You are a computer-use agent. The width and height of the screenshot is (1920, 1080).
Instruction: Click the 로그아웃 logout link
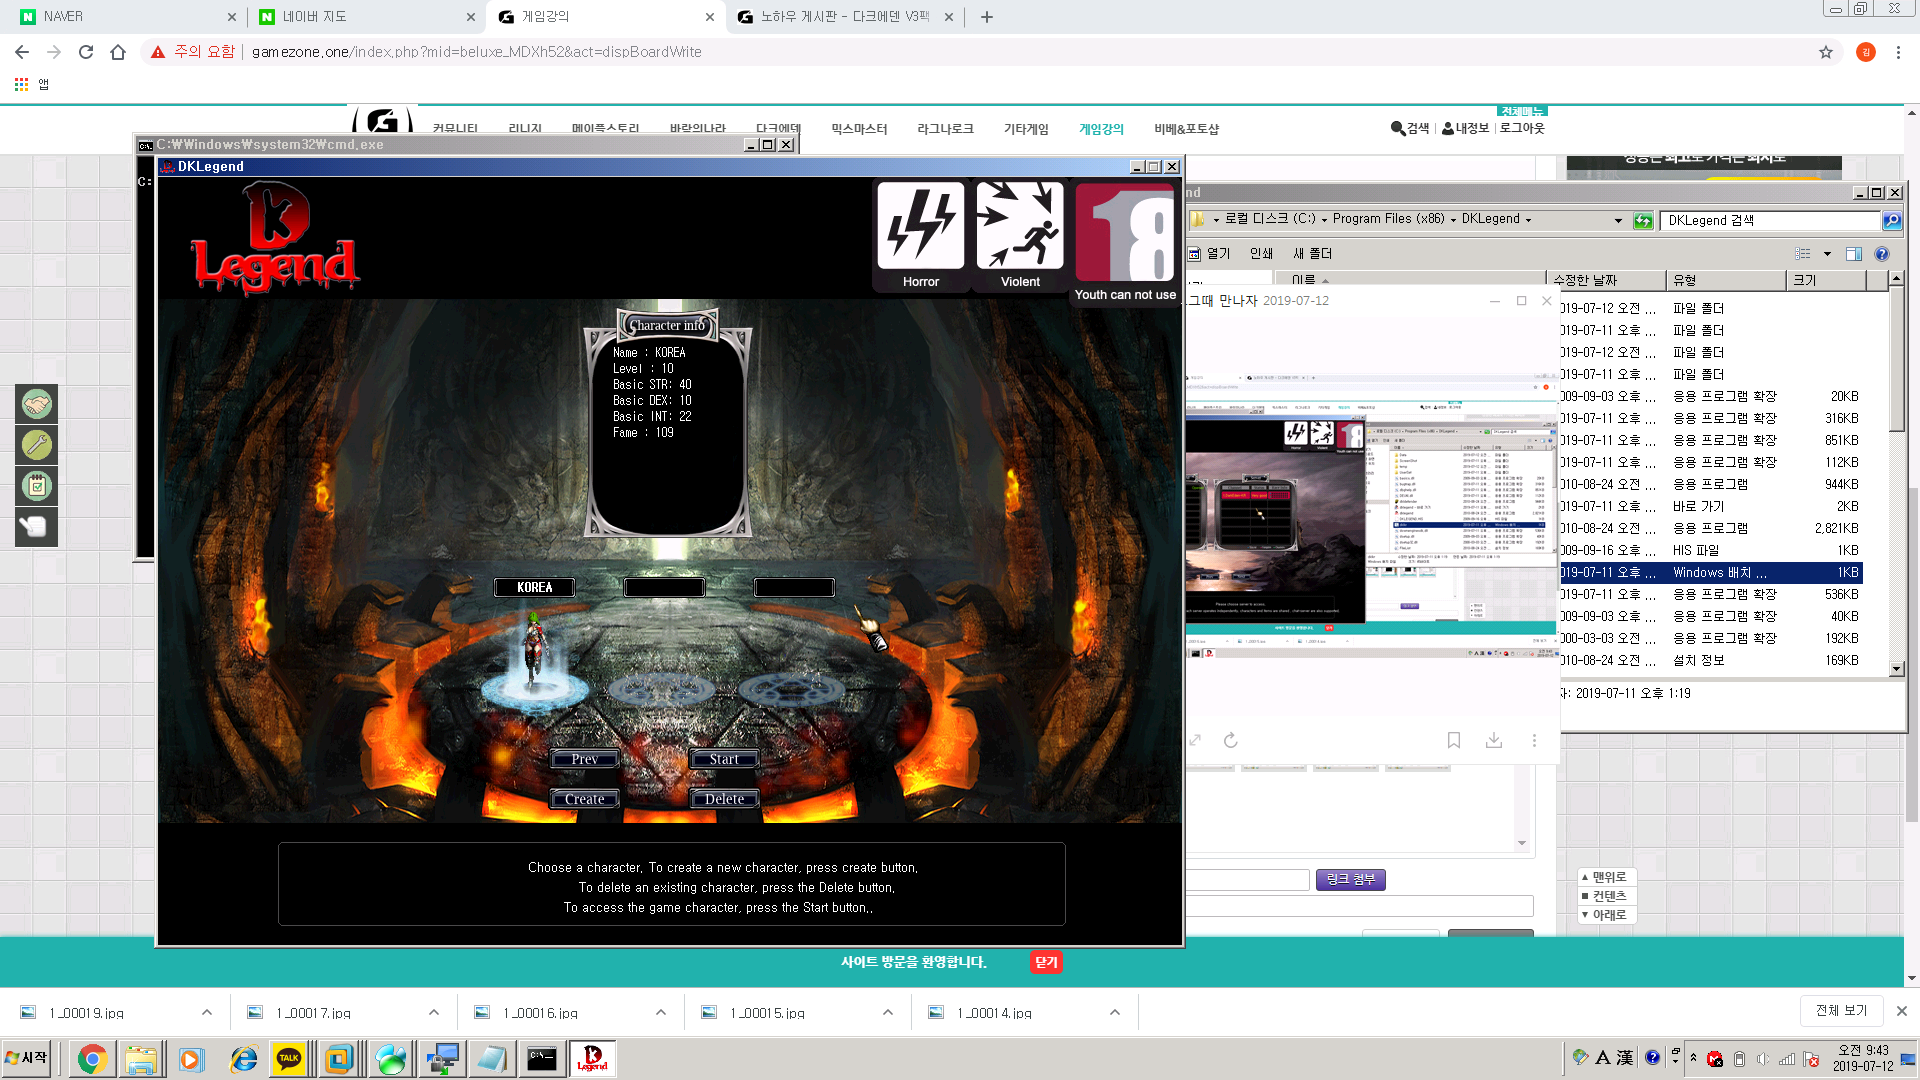(x=1522, y=128)
